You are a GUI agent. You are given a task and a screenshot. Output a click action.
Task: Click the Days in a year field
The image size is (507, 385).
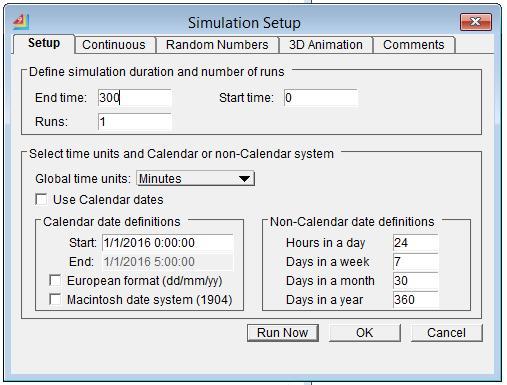[x=415, y=300]
